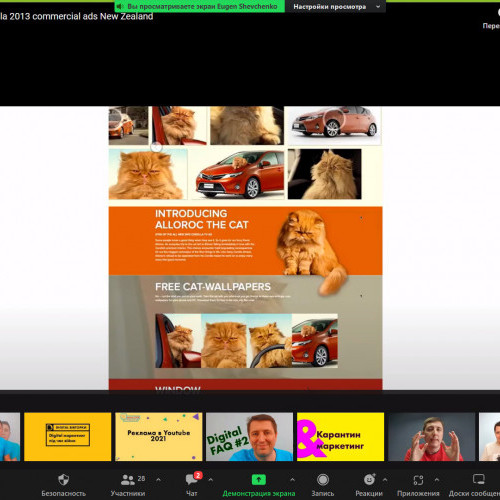Expand the Participants options arrow
The width and height of the screenshot is (500, 500).
point(158,480)
